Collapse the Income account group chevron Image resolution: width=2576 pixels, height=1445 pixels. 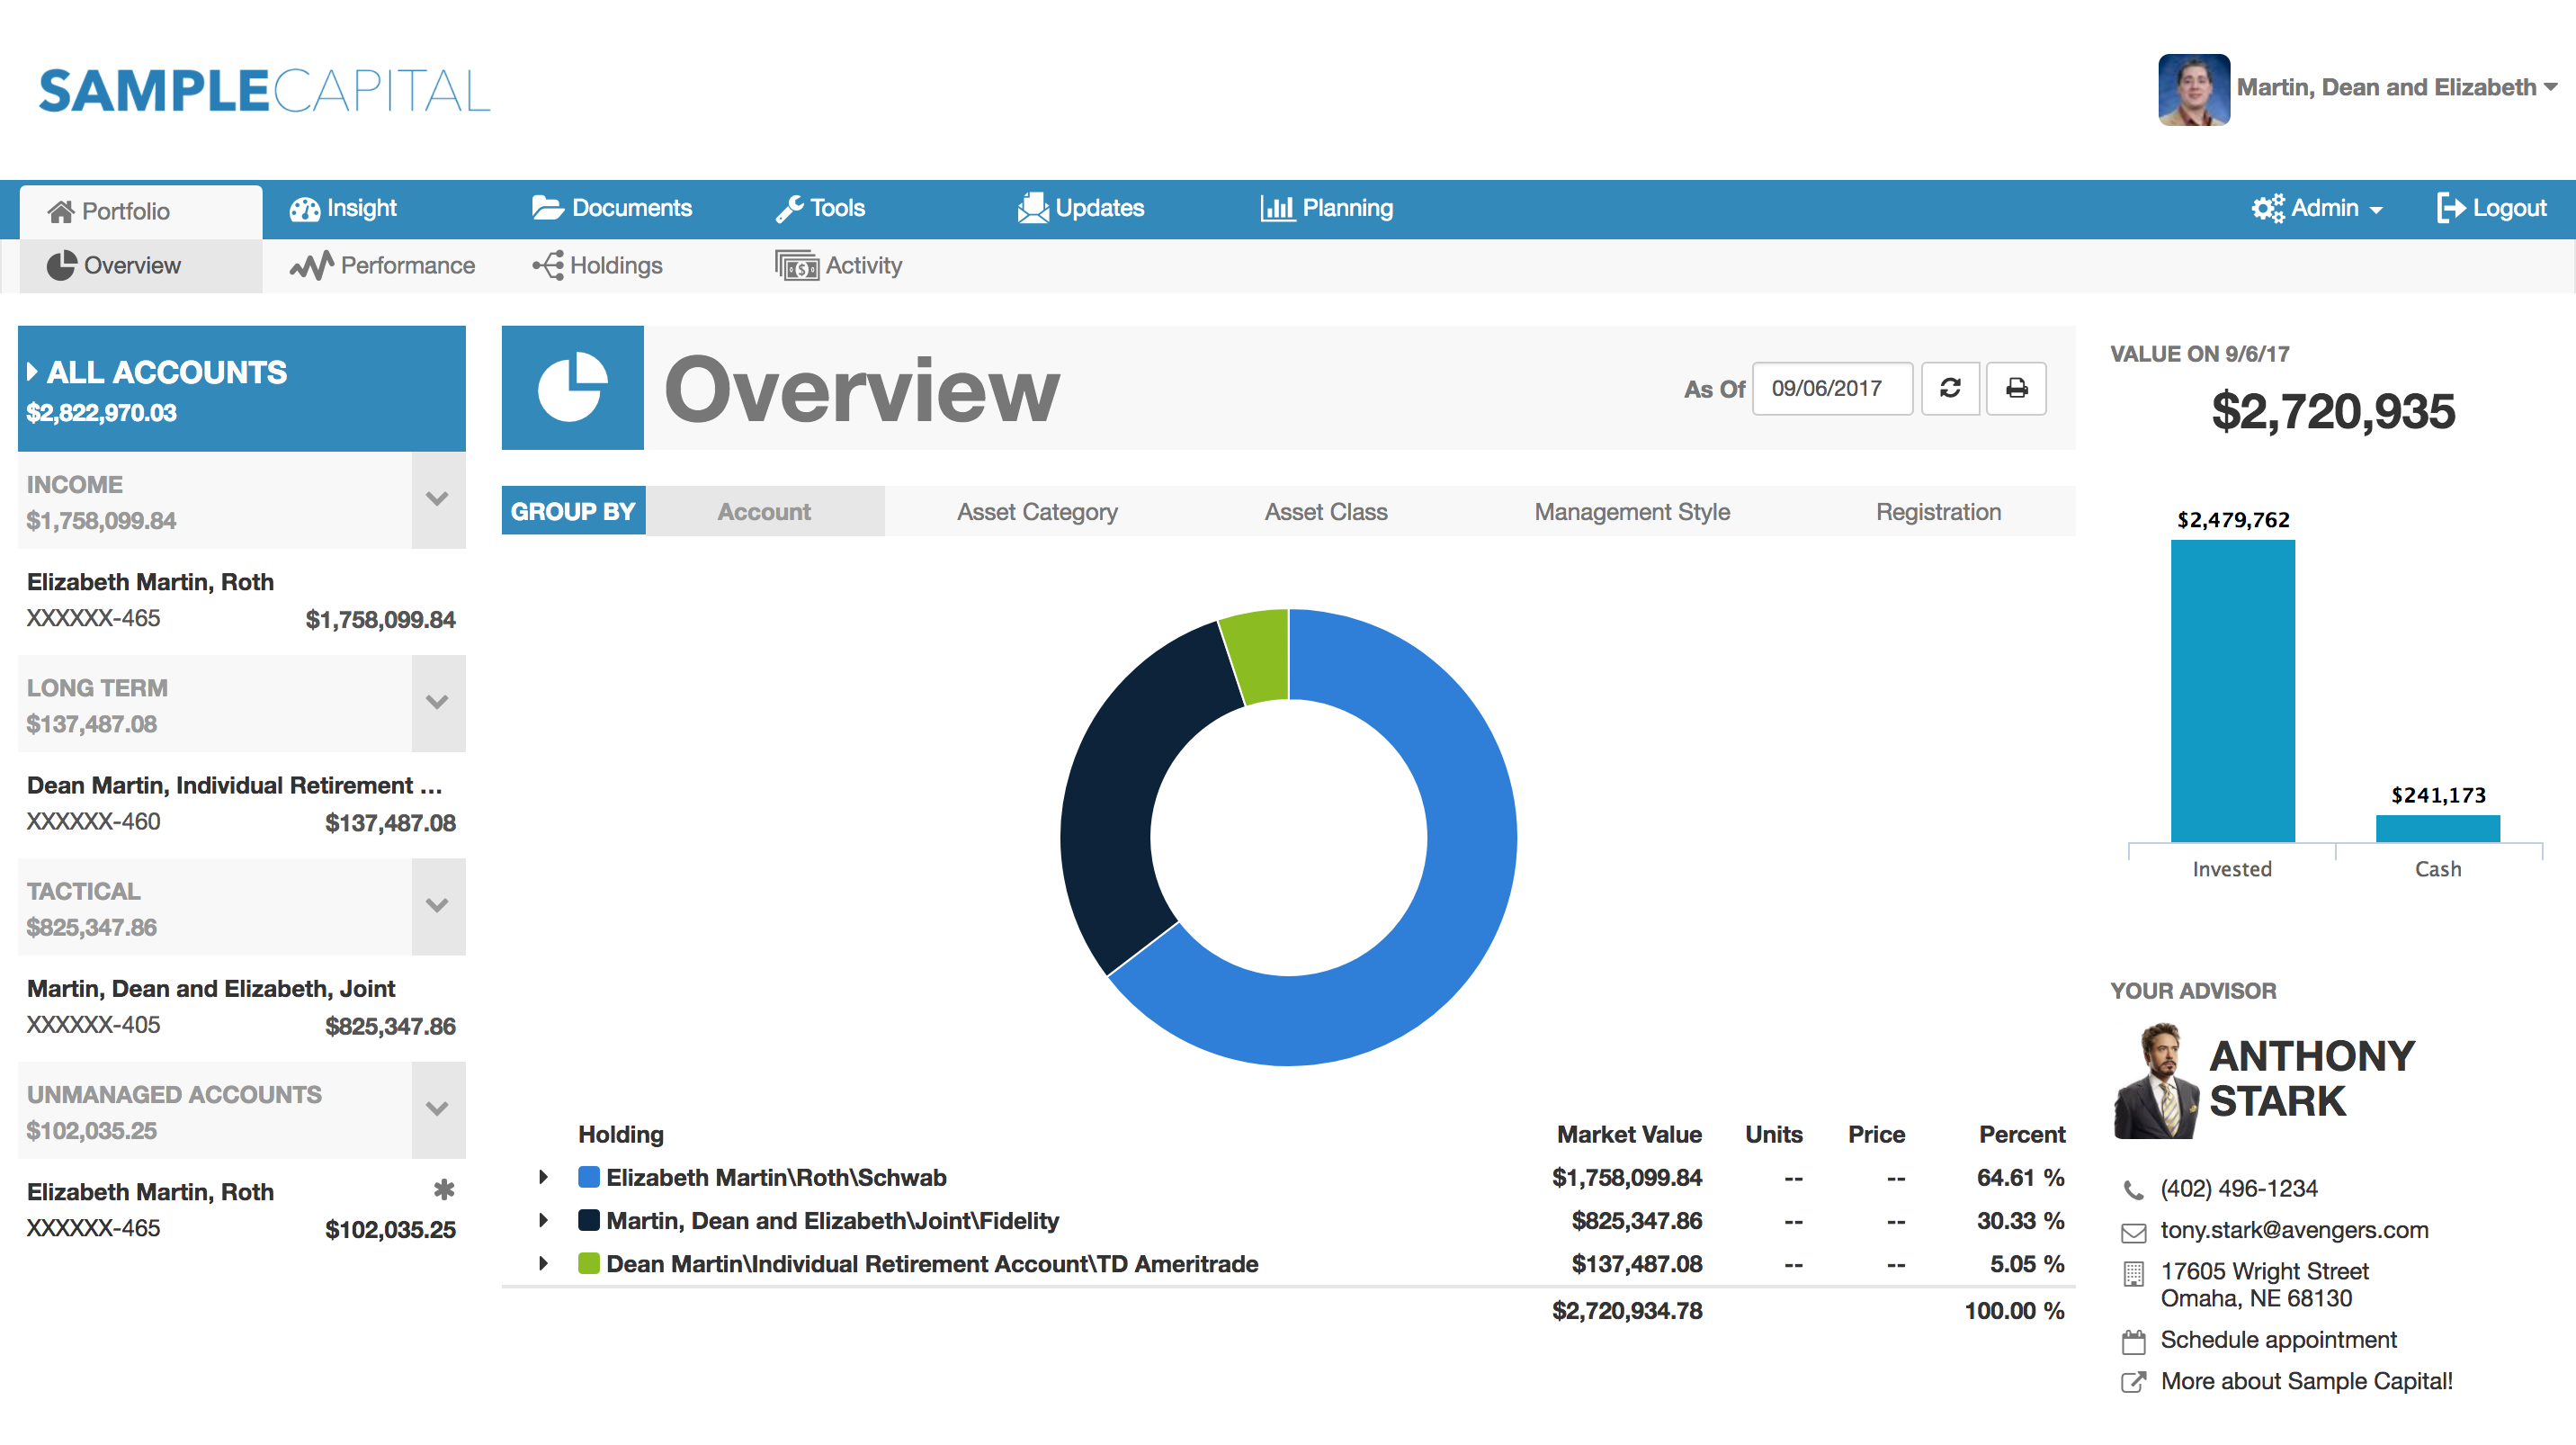pos(437,498)
